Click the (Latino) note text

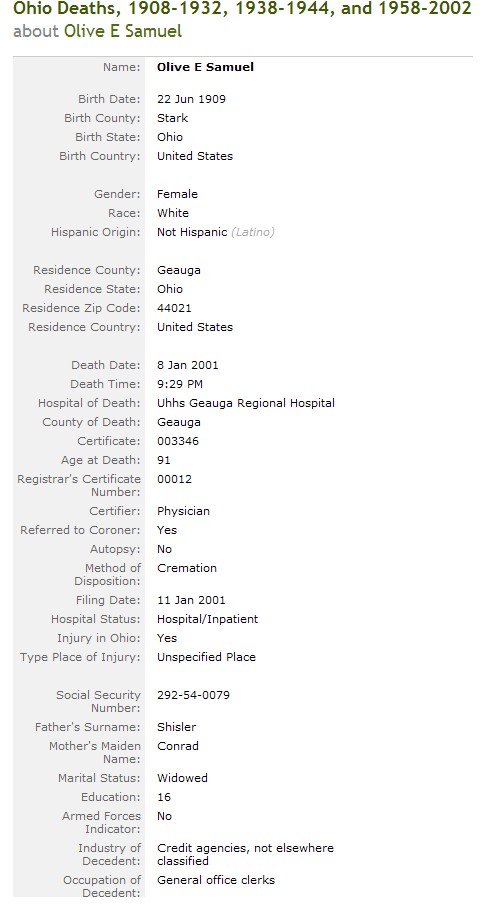tap(253, 232)
